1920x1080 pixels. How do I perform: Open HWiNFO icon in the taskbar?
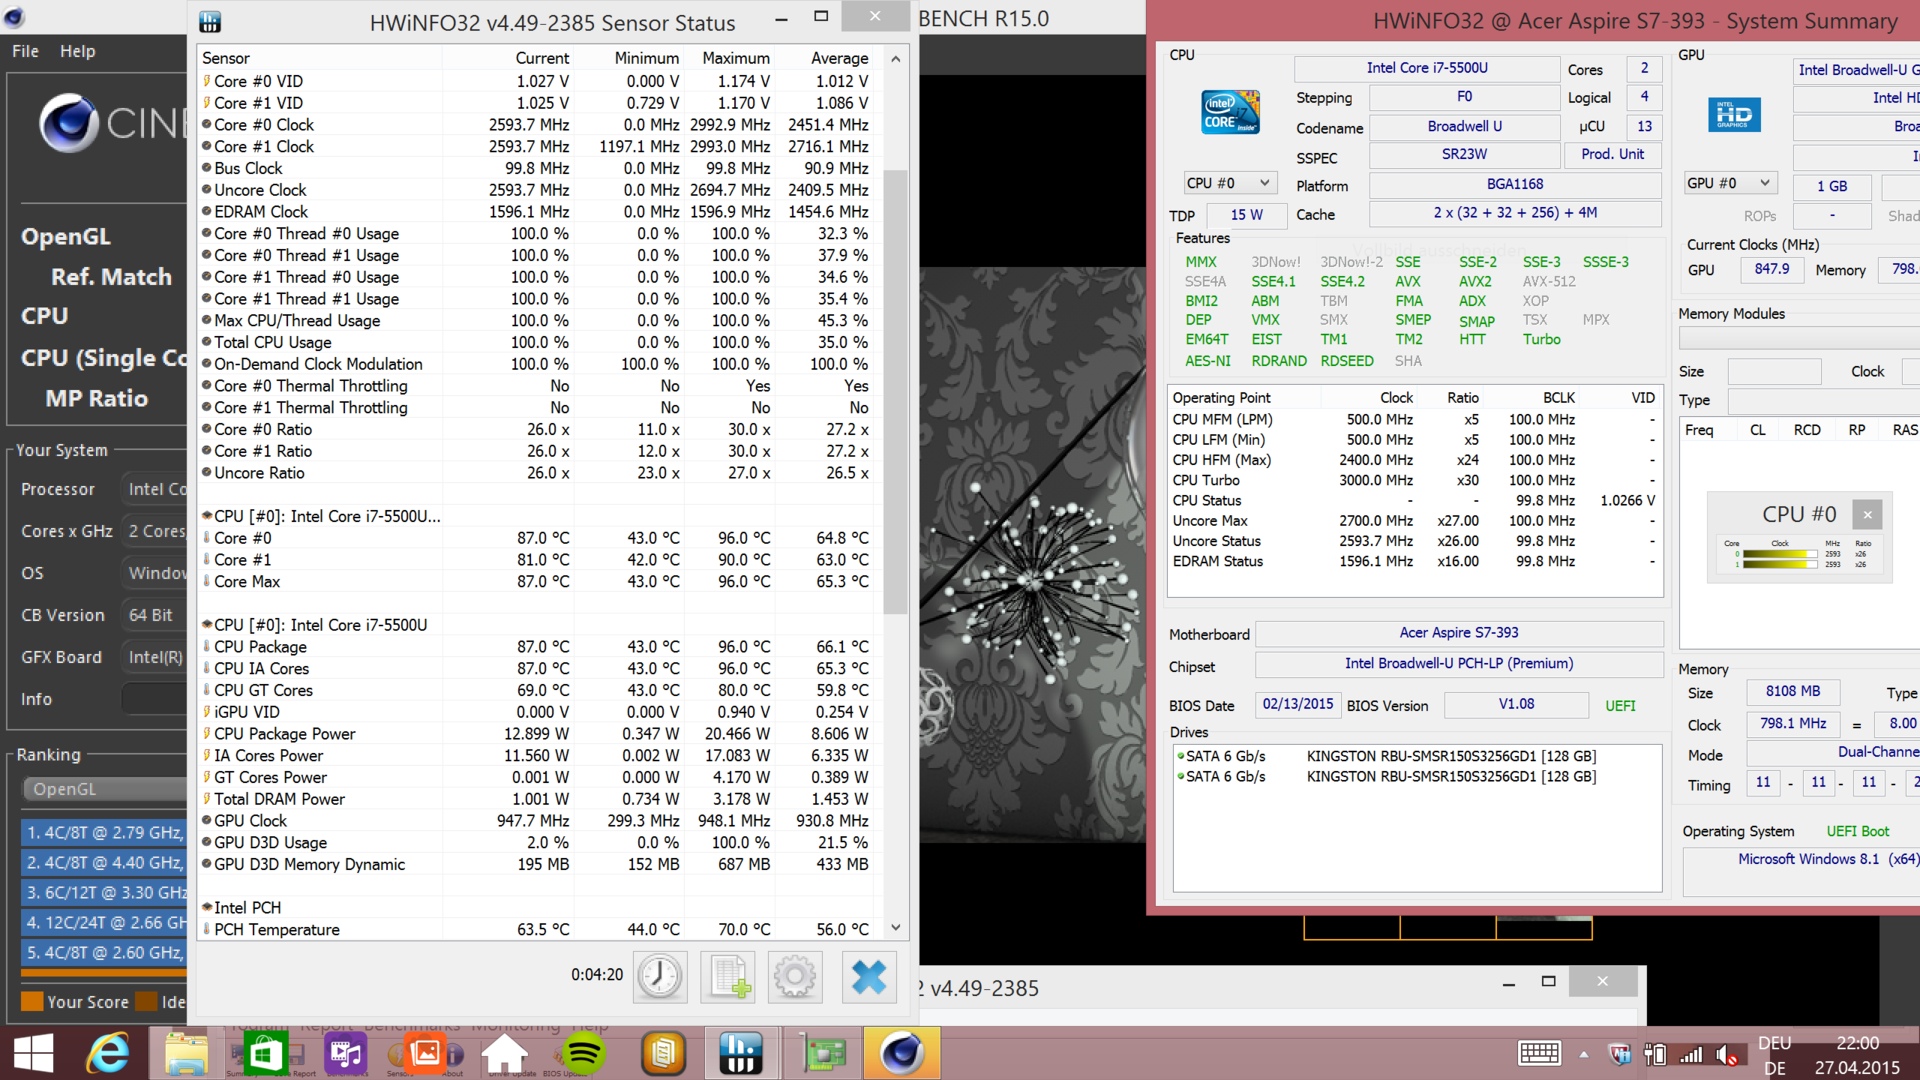tap(740, 1053)
